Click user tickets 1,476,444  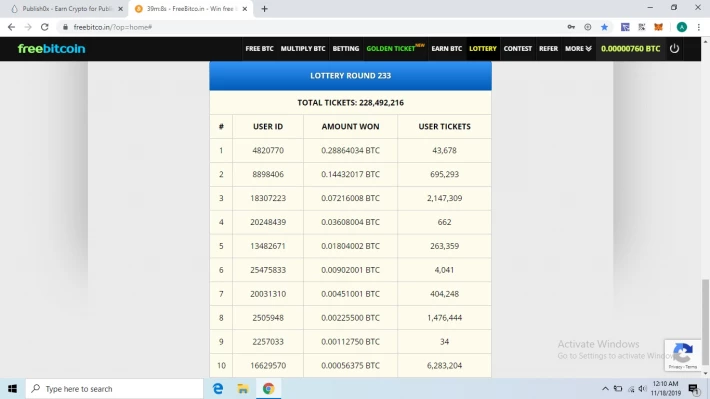[x=444, y=318]
